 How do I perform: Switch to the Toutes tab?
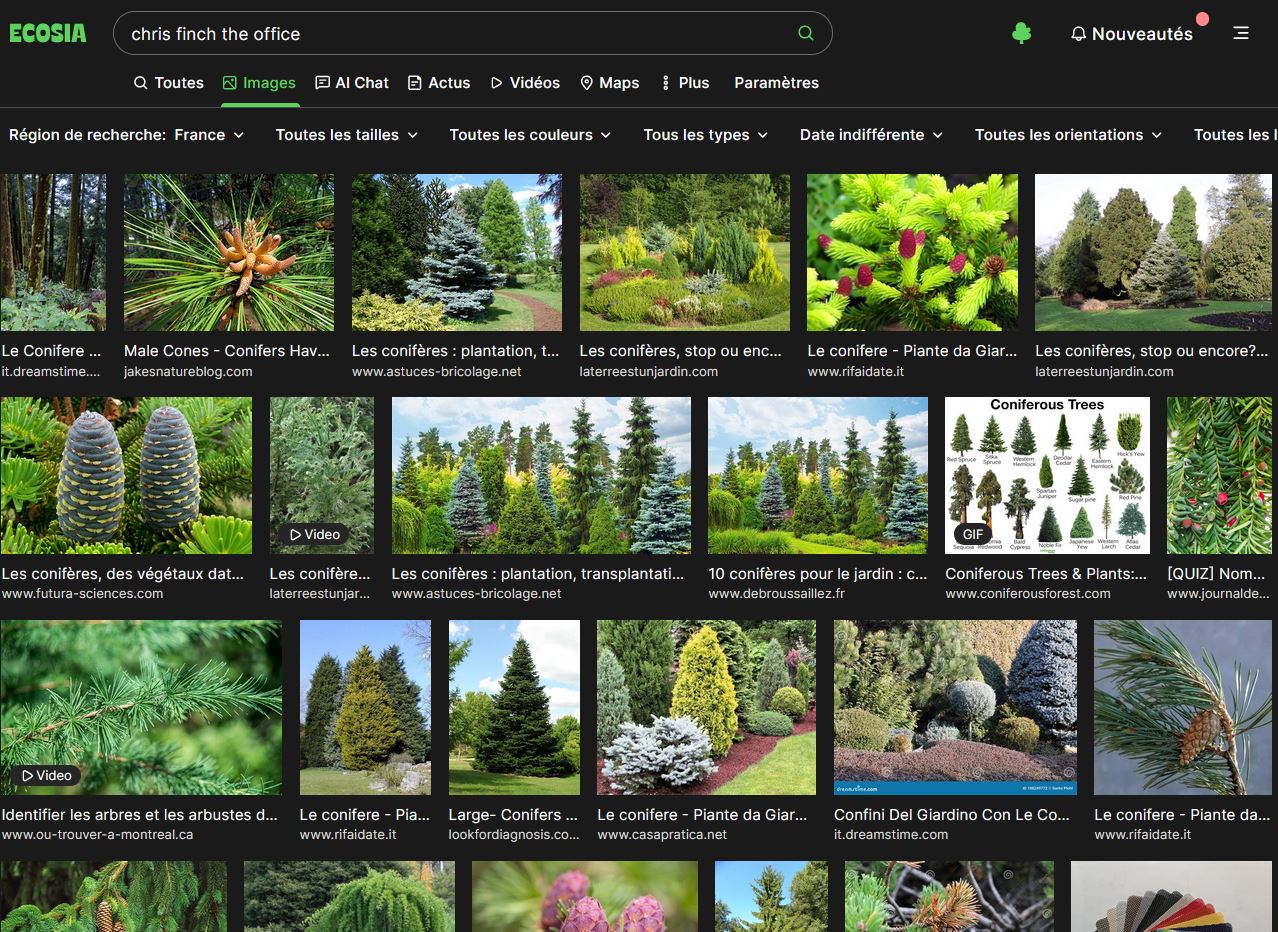coord(168,83)
